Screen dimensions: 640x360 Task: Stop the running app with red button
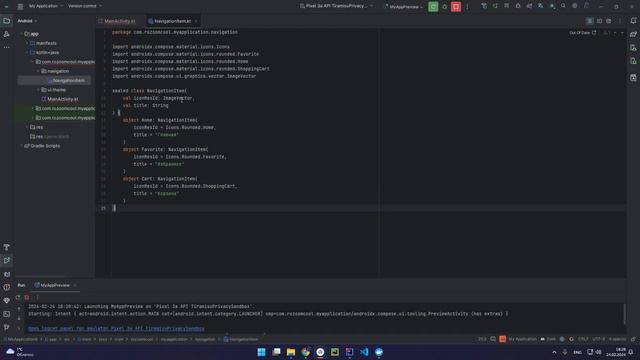456,7
